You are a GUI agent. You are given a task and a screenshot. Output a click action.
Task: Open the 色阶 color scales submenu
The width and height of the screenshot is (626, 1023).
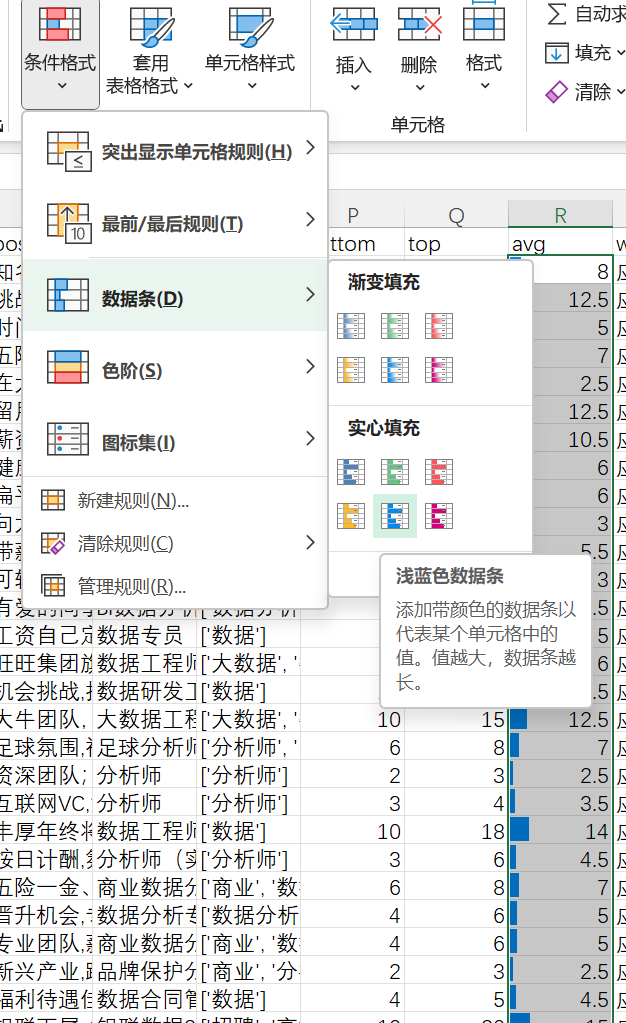175,369
